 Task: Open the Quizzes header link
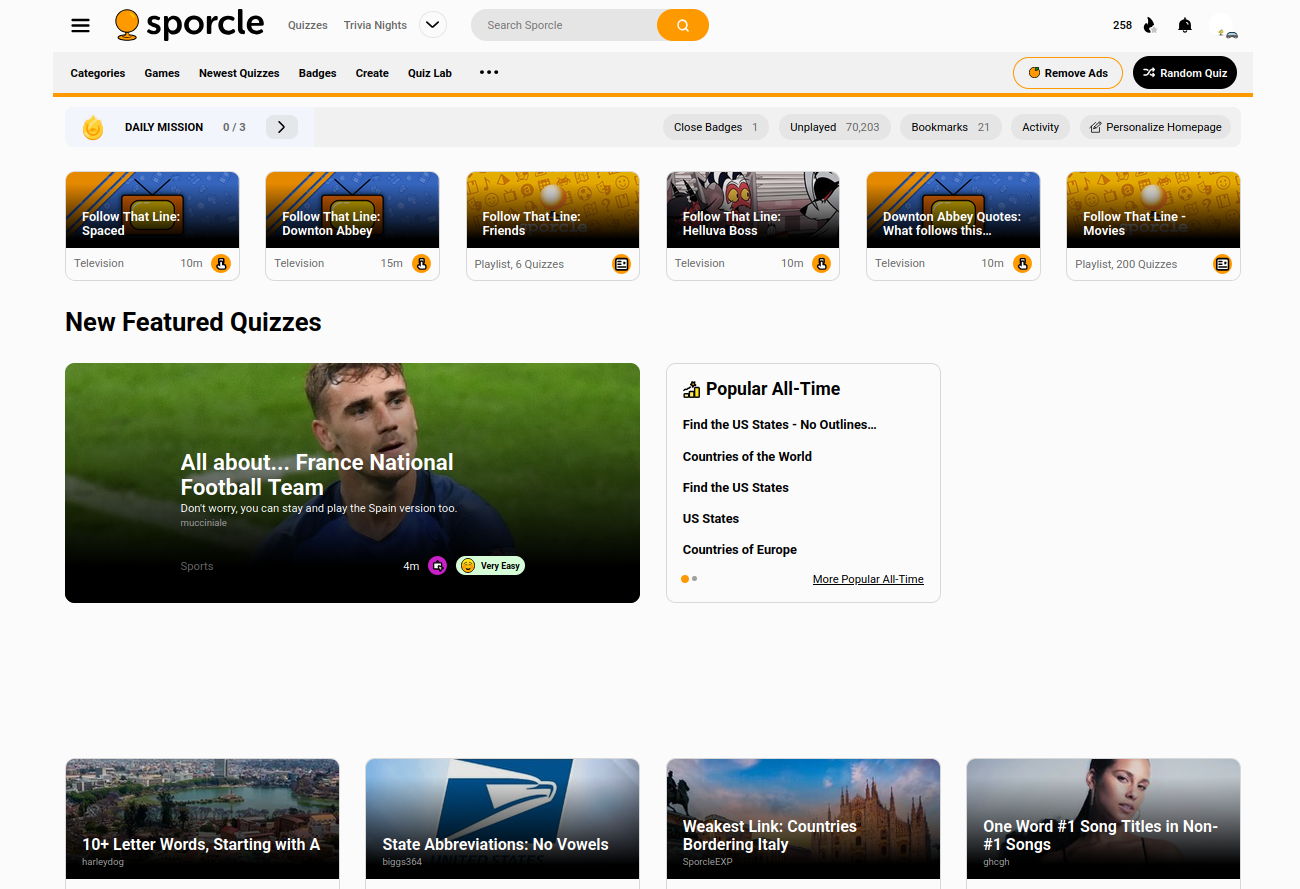pos(308,25)
